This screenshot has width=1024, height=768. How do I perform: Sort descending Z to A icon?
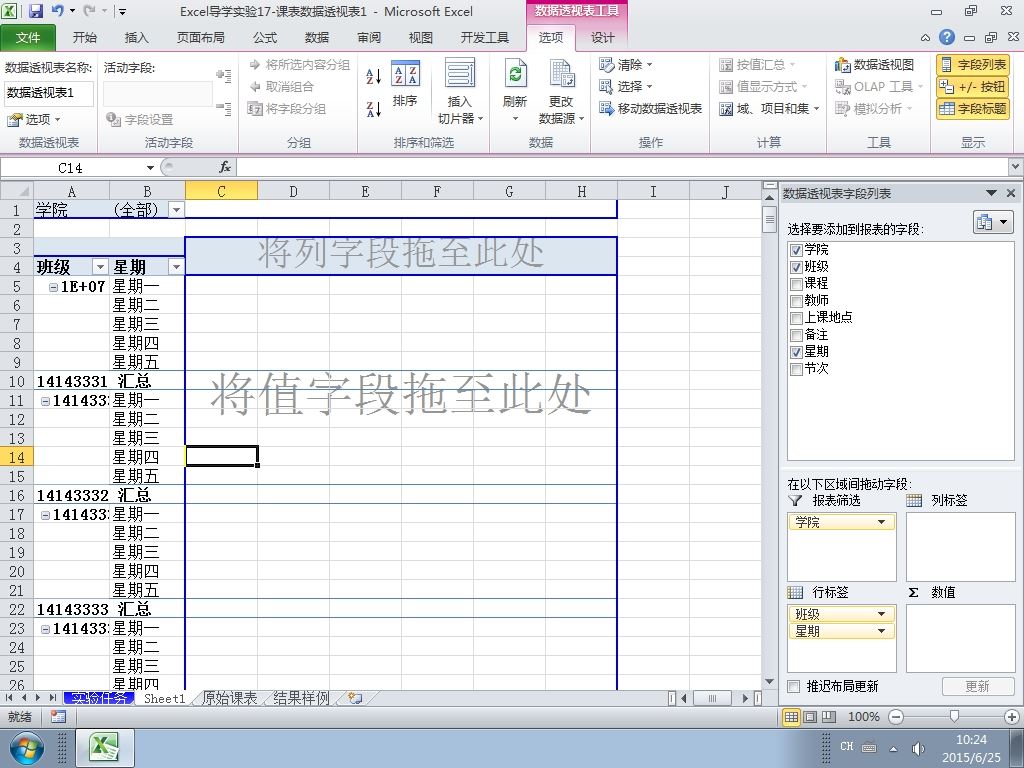[x=374, y=109]
